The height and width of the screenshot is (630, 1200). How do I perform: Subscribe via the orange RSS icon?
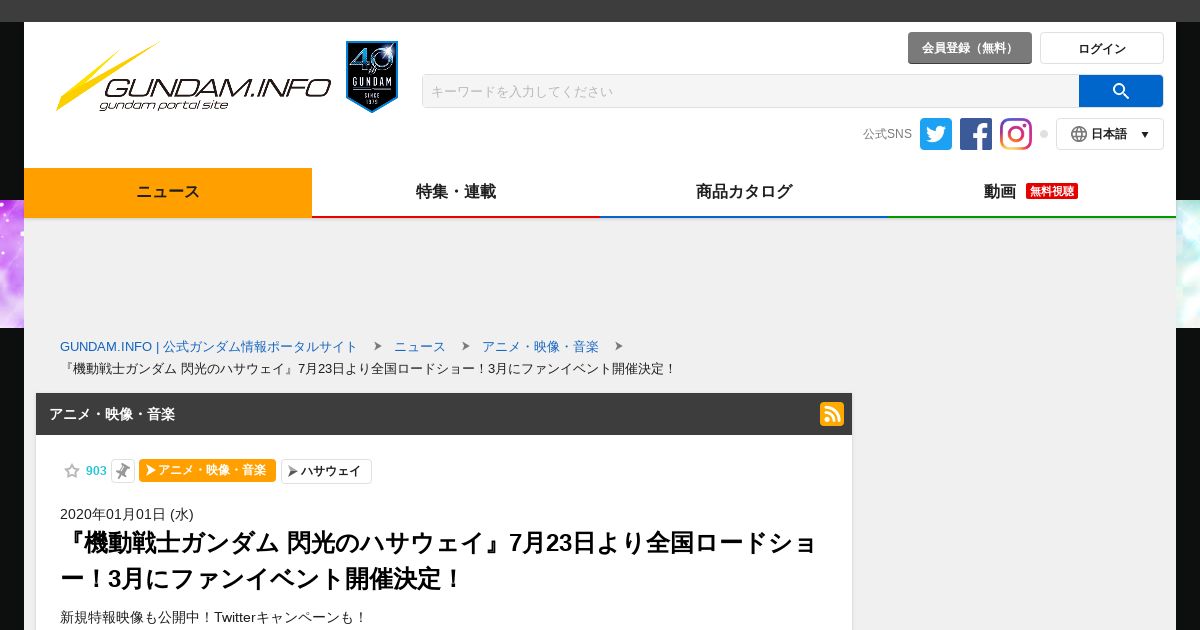832,414
